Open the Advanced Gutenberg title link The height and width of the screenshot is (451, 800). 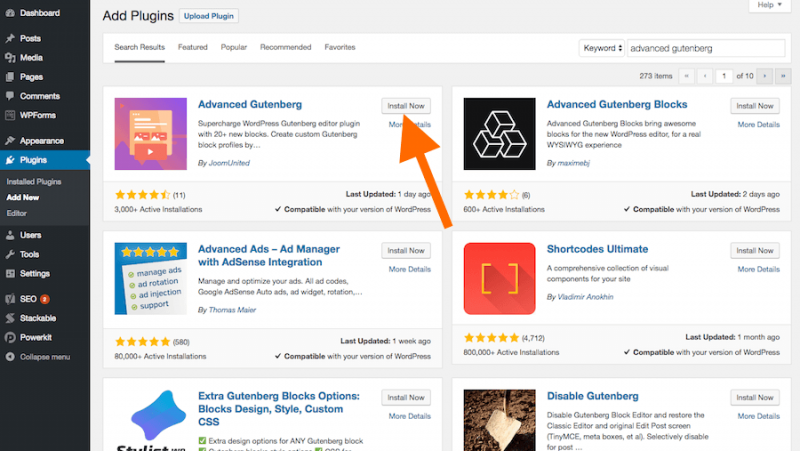point(250,104)
